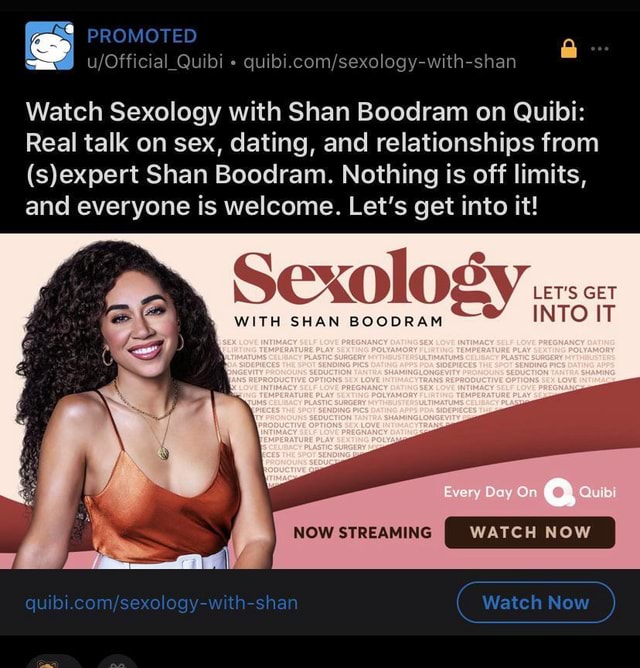
Task: Tap the blue outlined Watch Now button
Action: (536, 602)
